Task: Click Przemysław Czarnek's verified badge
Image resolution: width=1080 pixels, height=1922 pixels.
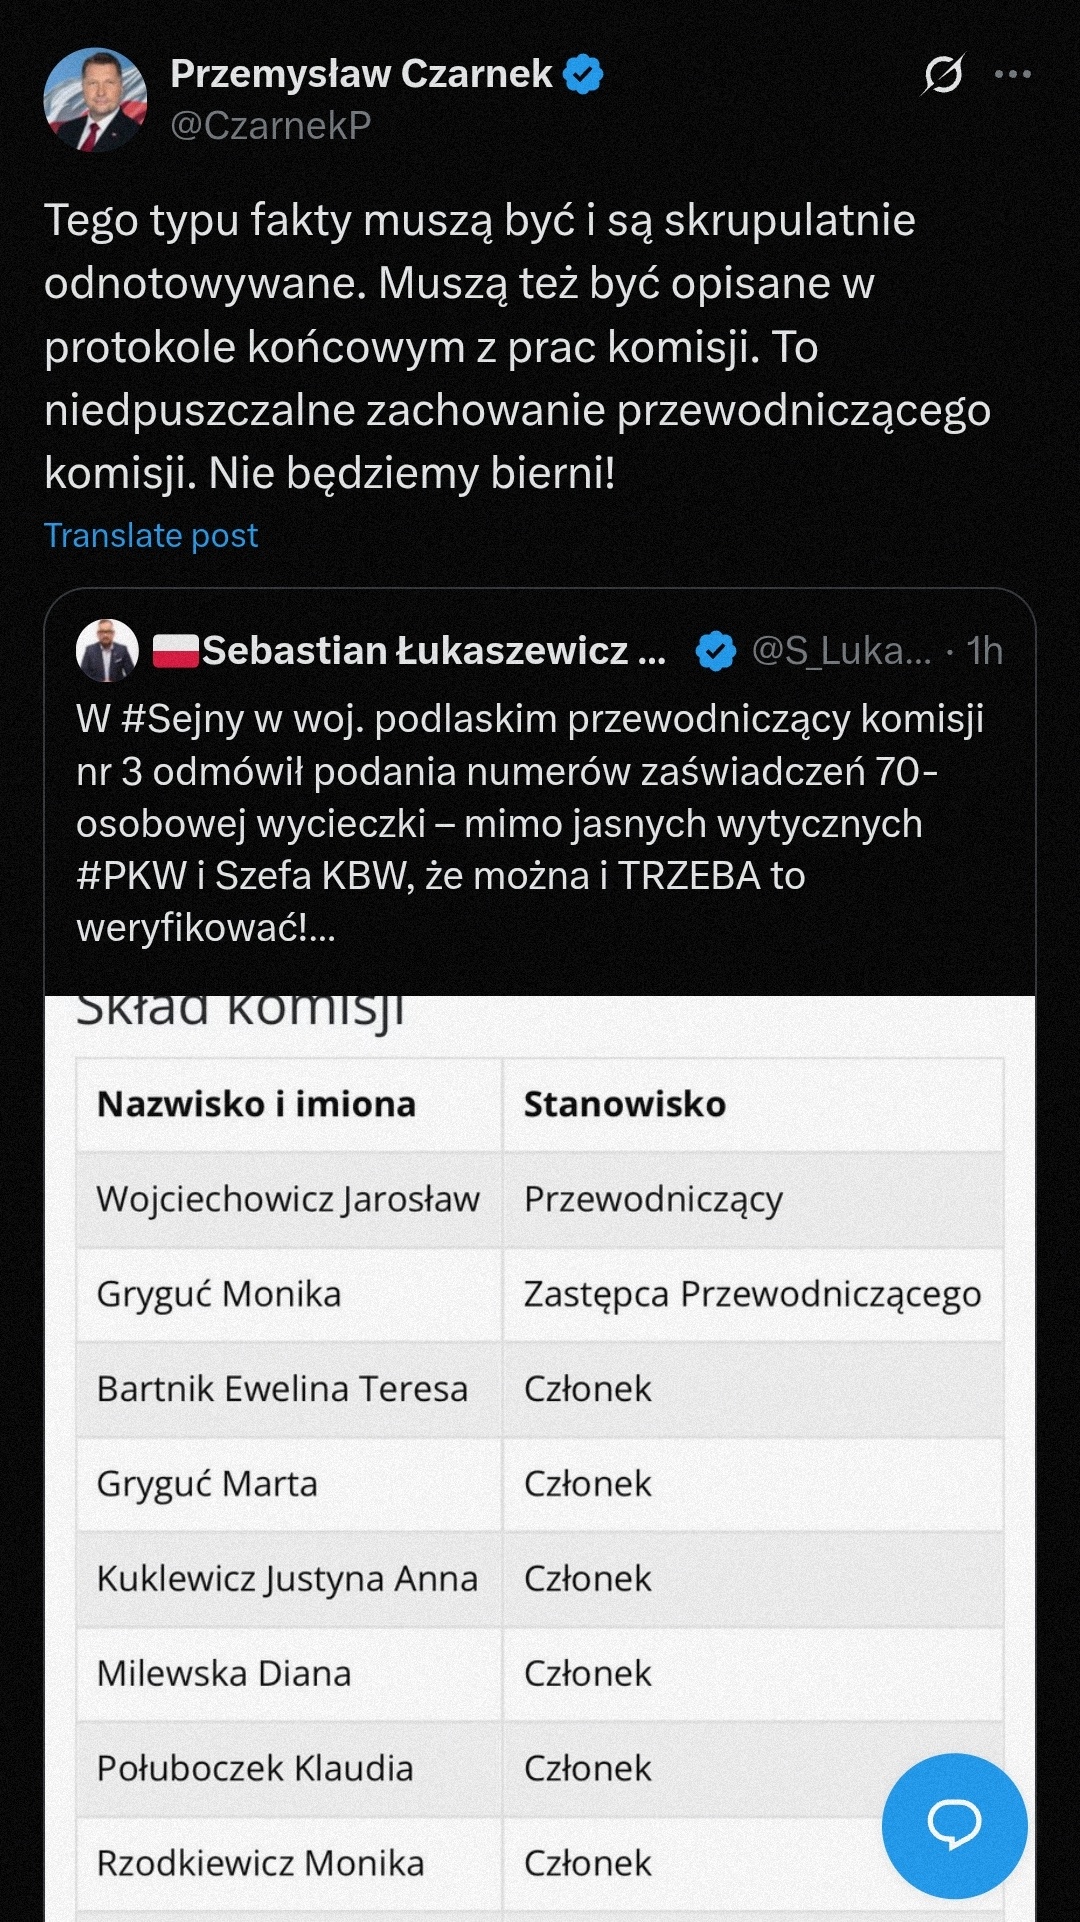Action: (583, 74)
